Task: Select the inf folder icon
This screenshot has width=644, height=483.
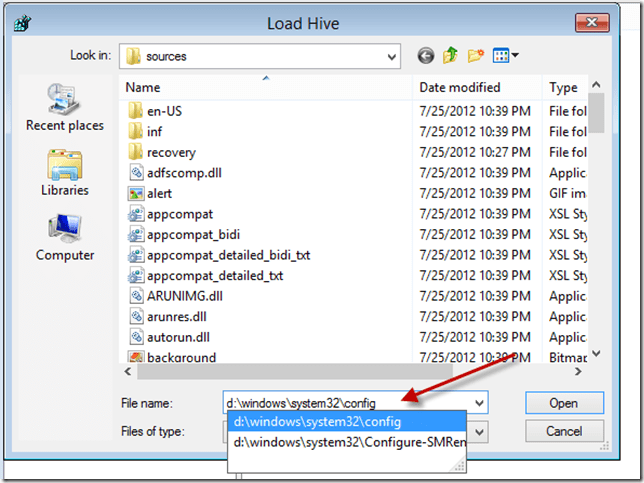Action: 135,131
